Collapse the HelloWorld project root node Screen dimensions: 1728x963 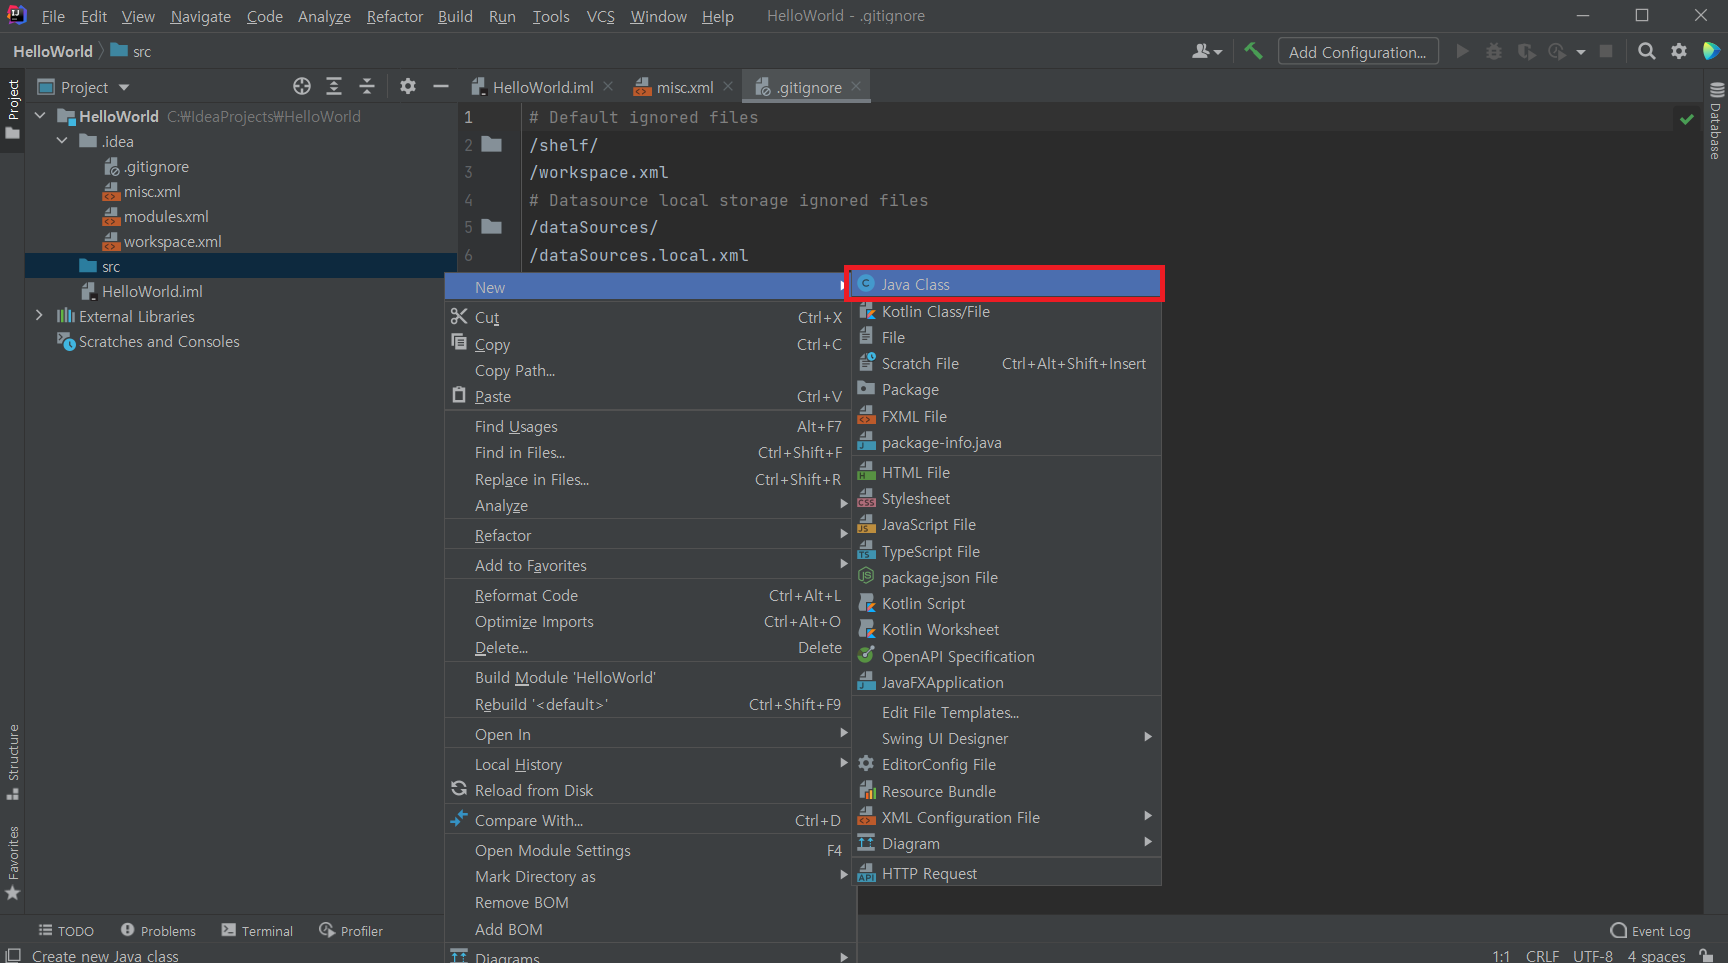40,116
